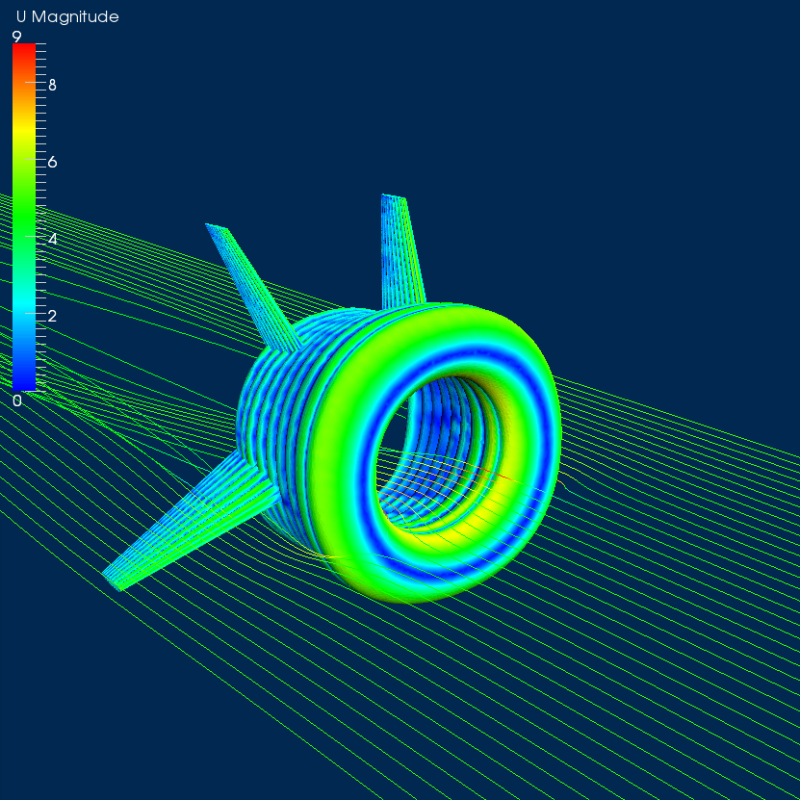Click the legend tick label 2

pyautogui.click(x=52, y=316)
